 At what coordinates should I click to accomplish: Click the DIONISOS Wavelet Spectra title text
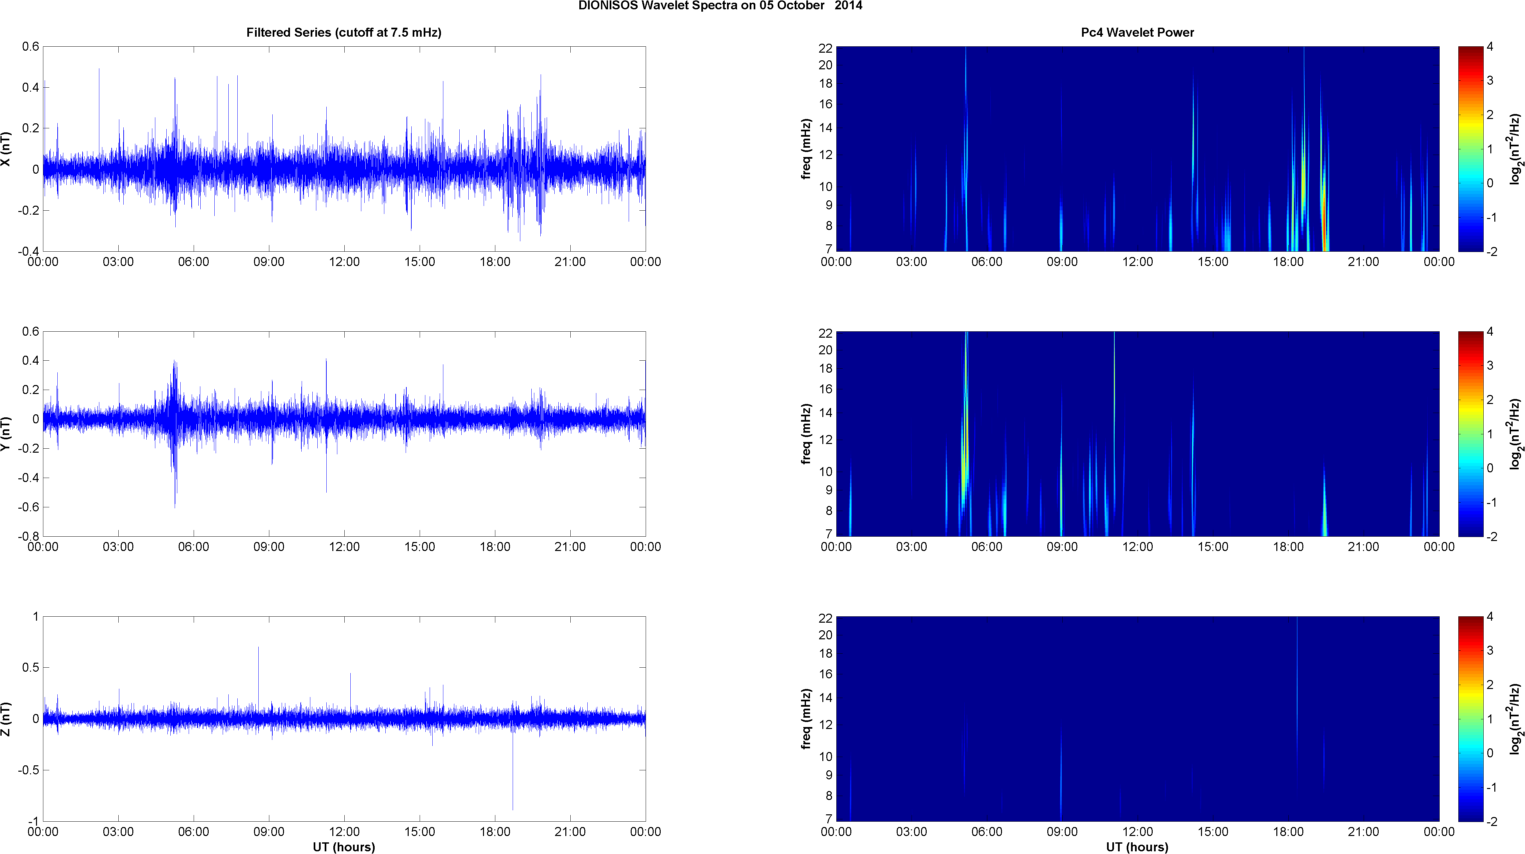(720, 6)
